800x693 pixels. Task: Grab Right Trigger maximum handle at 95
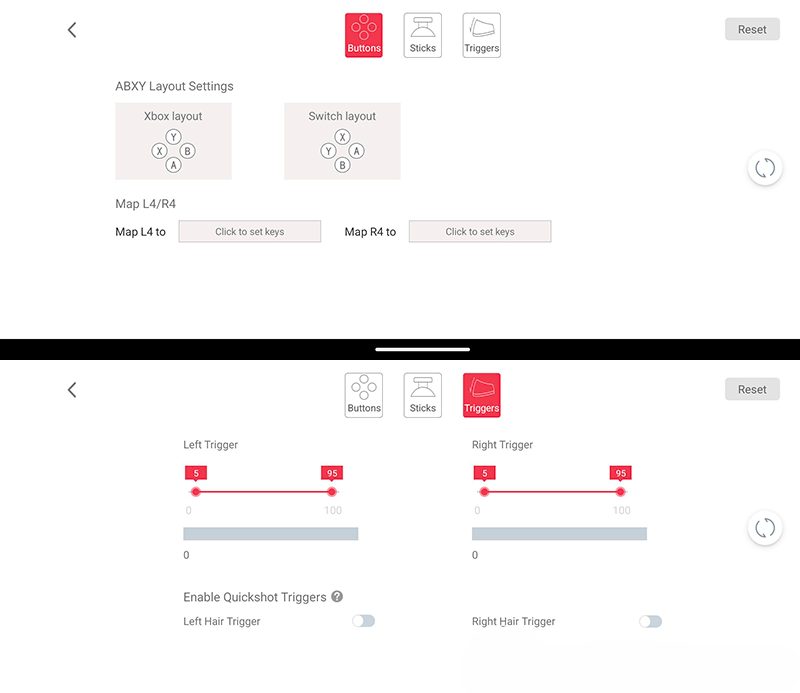click(x=620, y=492)
